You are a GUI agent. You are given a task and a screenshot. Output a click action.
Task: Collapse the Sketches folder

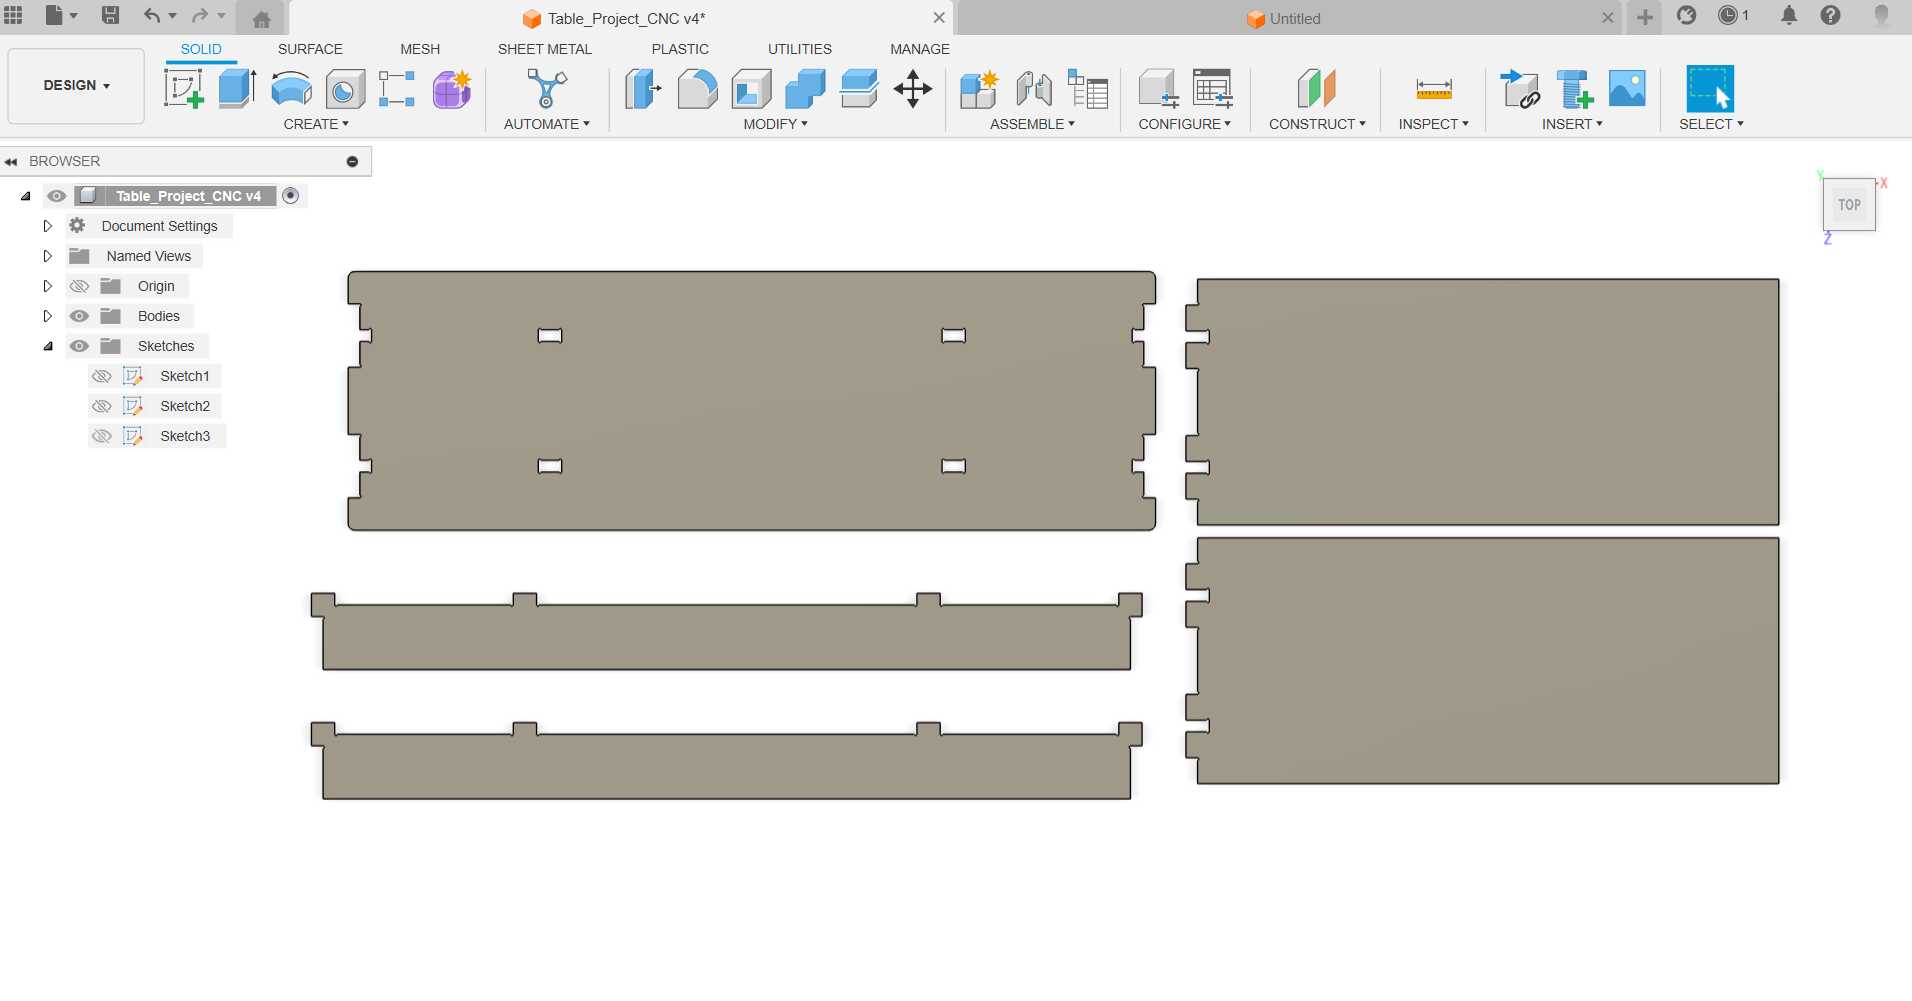pos(48,346)
